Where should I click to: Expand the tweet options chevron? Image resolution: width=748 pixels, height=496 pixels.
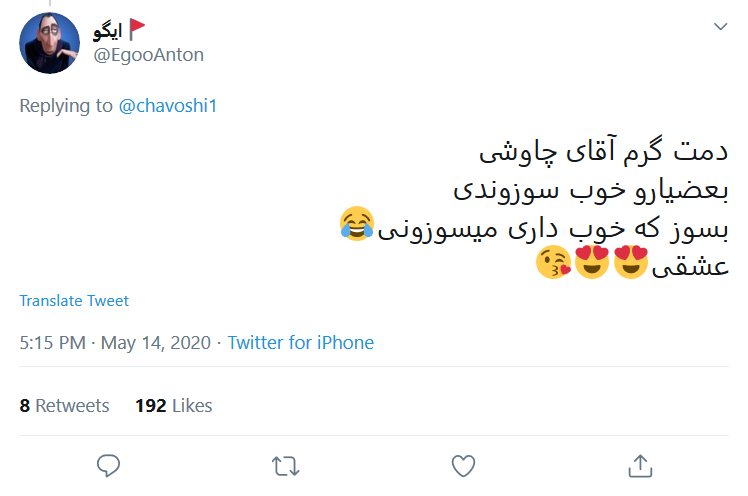pos(720,27)
